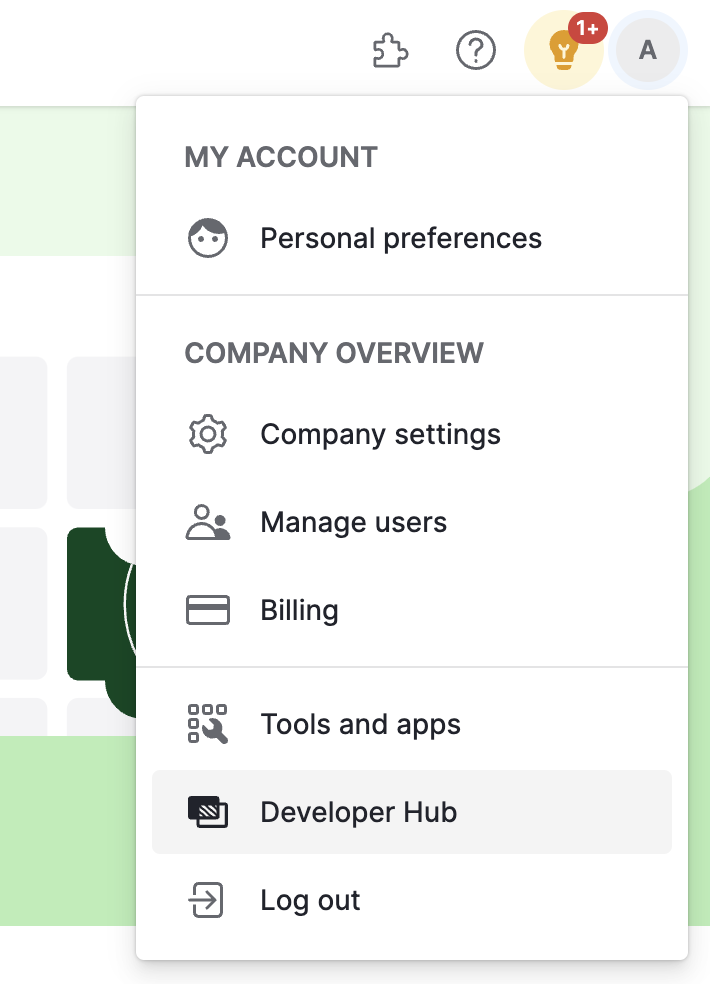Open the help question mark icon
710x984 pixels.
tap(475, 49)
